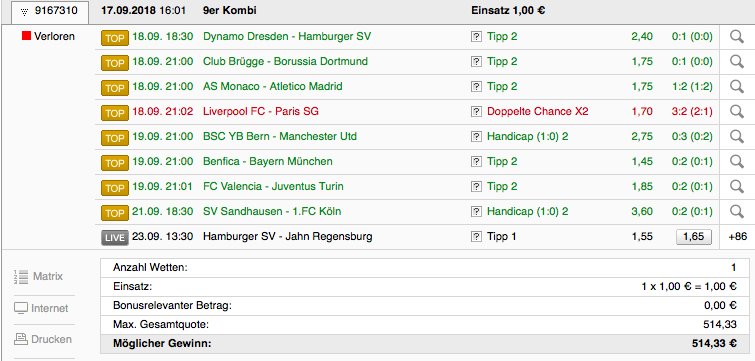
Task: Open Club Brügge - Borussia Dortmund match
Action: tap(285, 62)
